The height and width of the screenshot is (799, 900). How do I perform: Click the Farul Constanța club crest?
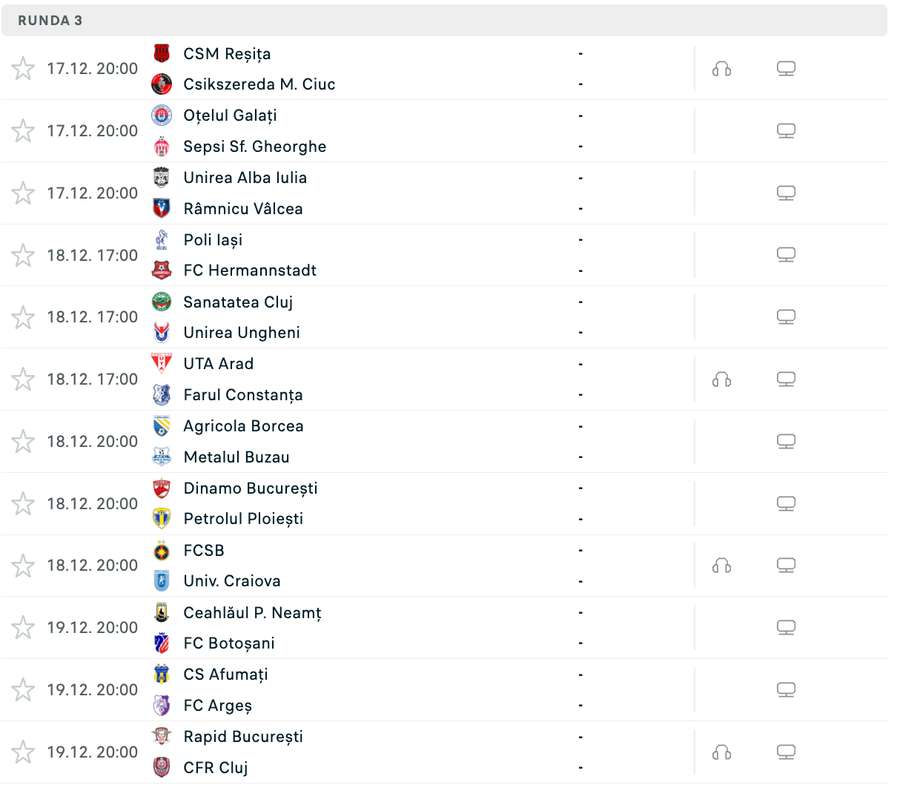162,394
